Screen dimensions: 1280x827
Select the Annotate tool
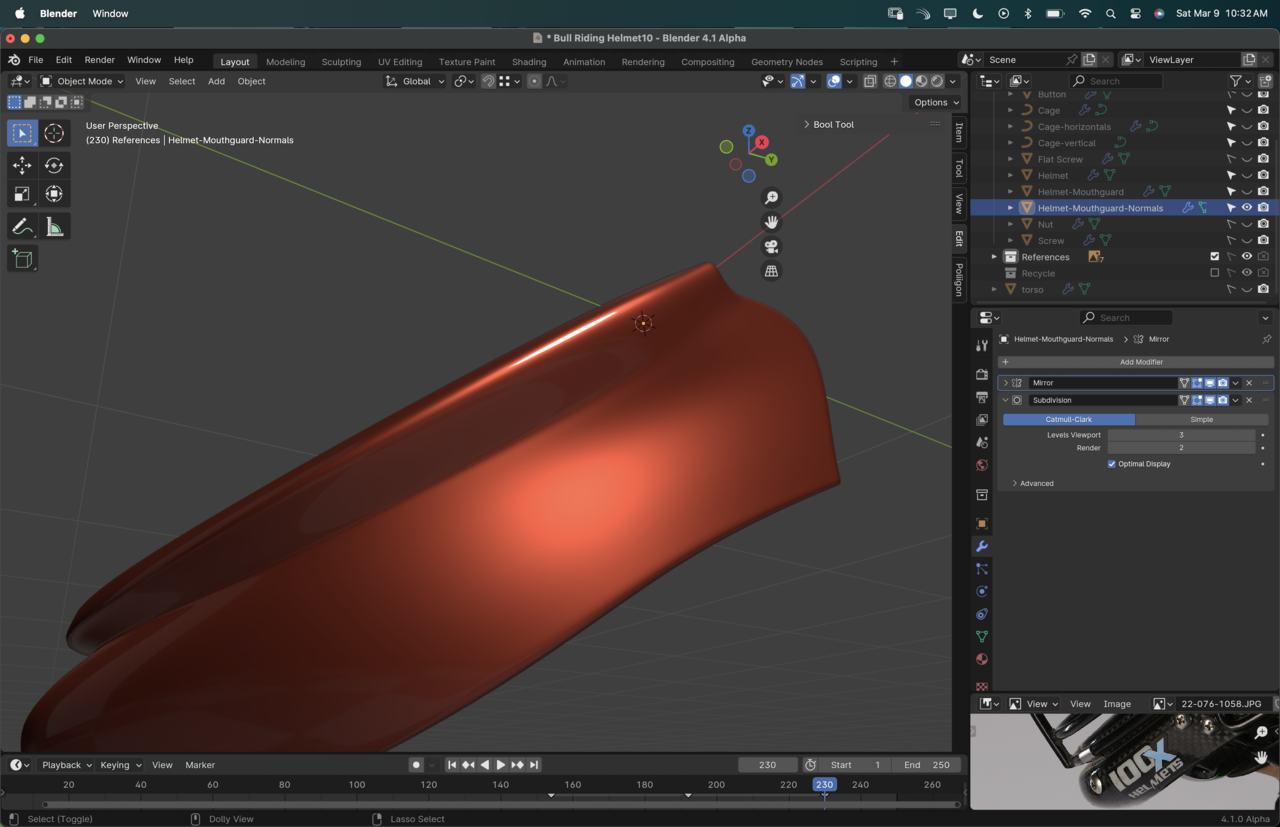(x=22, y=227)
